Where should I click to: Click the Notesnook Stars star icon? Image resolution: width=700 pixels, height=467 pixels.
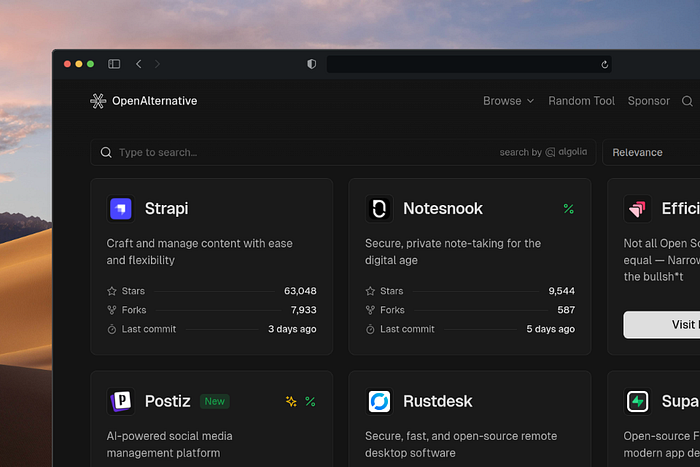pyautogui.click(x=370, y=291)
